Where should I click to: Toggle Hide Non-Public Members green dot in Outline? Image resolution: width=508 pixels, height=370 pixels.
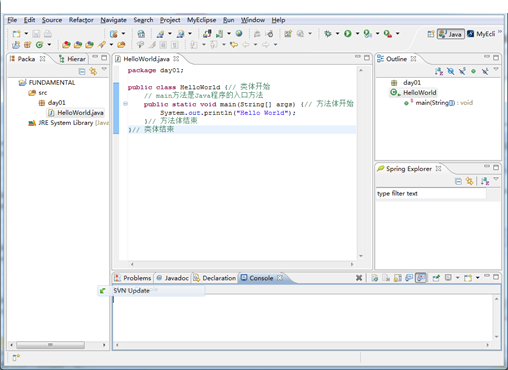coord(473,71)
